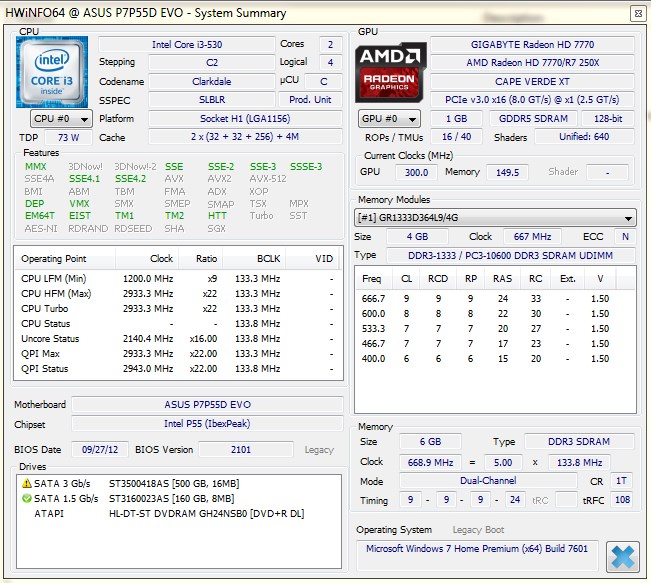Image resolution: width=651 pixels, height=583 pixels.
Task: Click the AES-NI feature label
Action: click(41, 229)
